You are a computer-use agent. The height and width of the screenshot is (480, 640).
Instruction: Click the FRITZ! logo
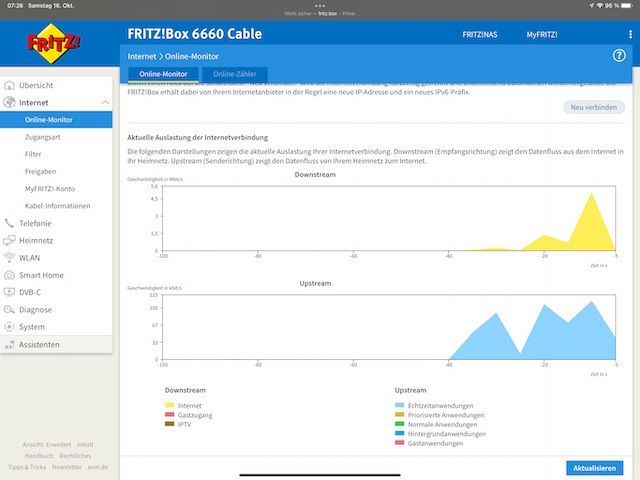[53, 43]
